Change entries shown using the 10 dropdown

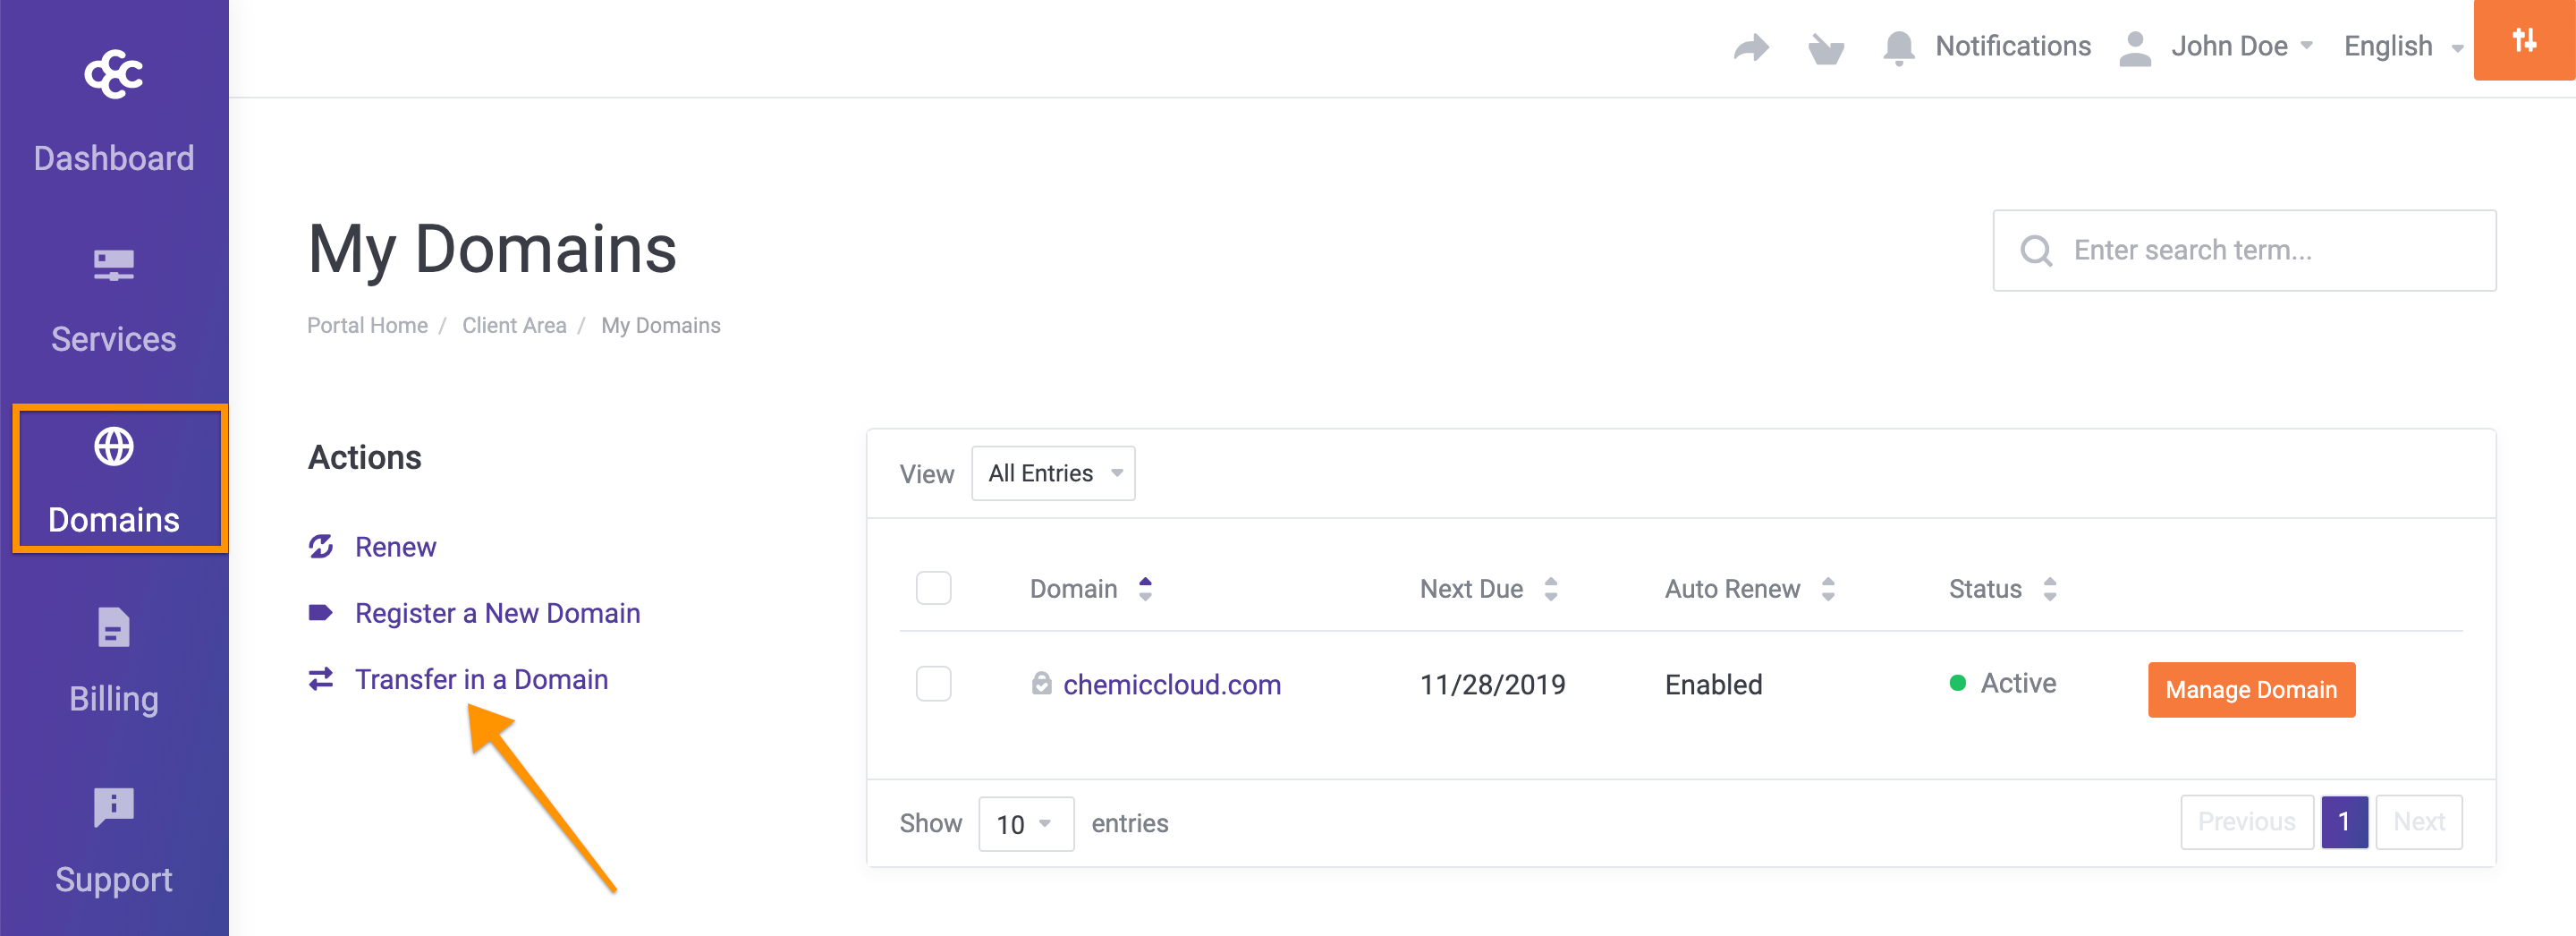(1025, 823)
